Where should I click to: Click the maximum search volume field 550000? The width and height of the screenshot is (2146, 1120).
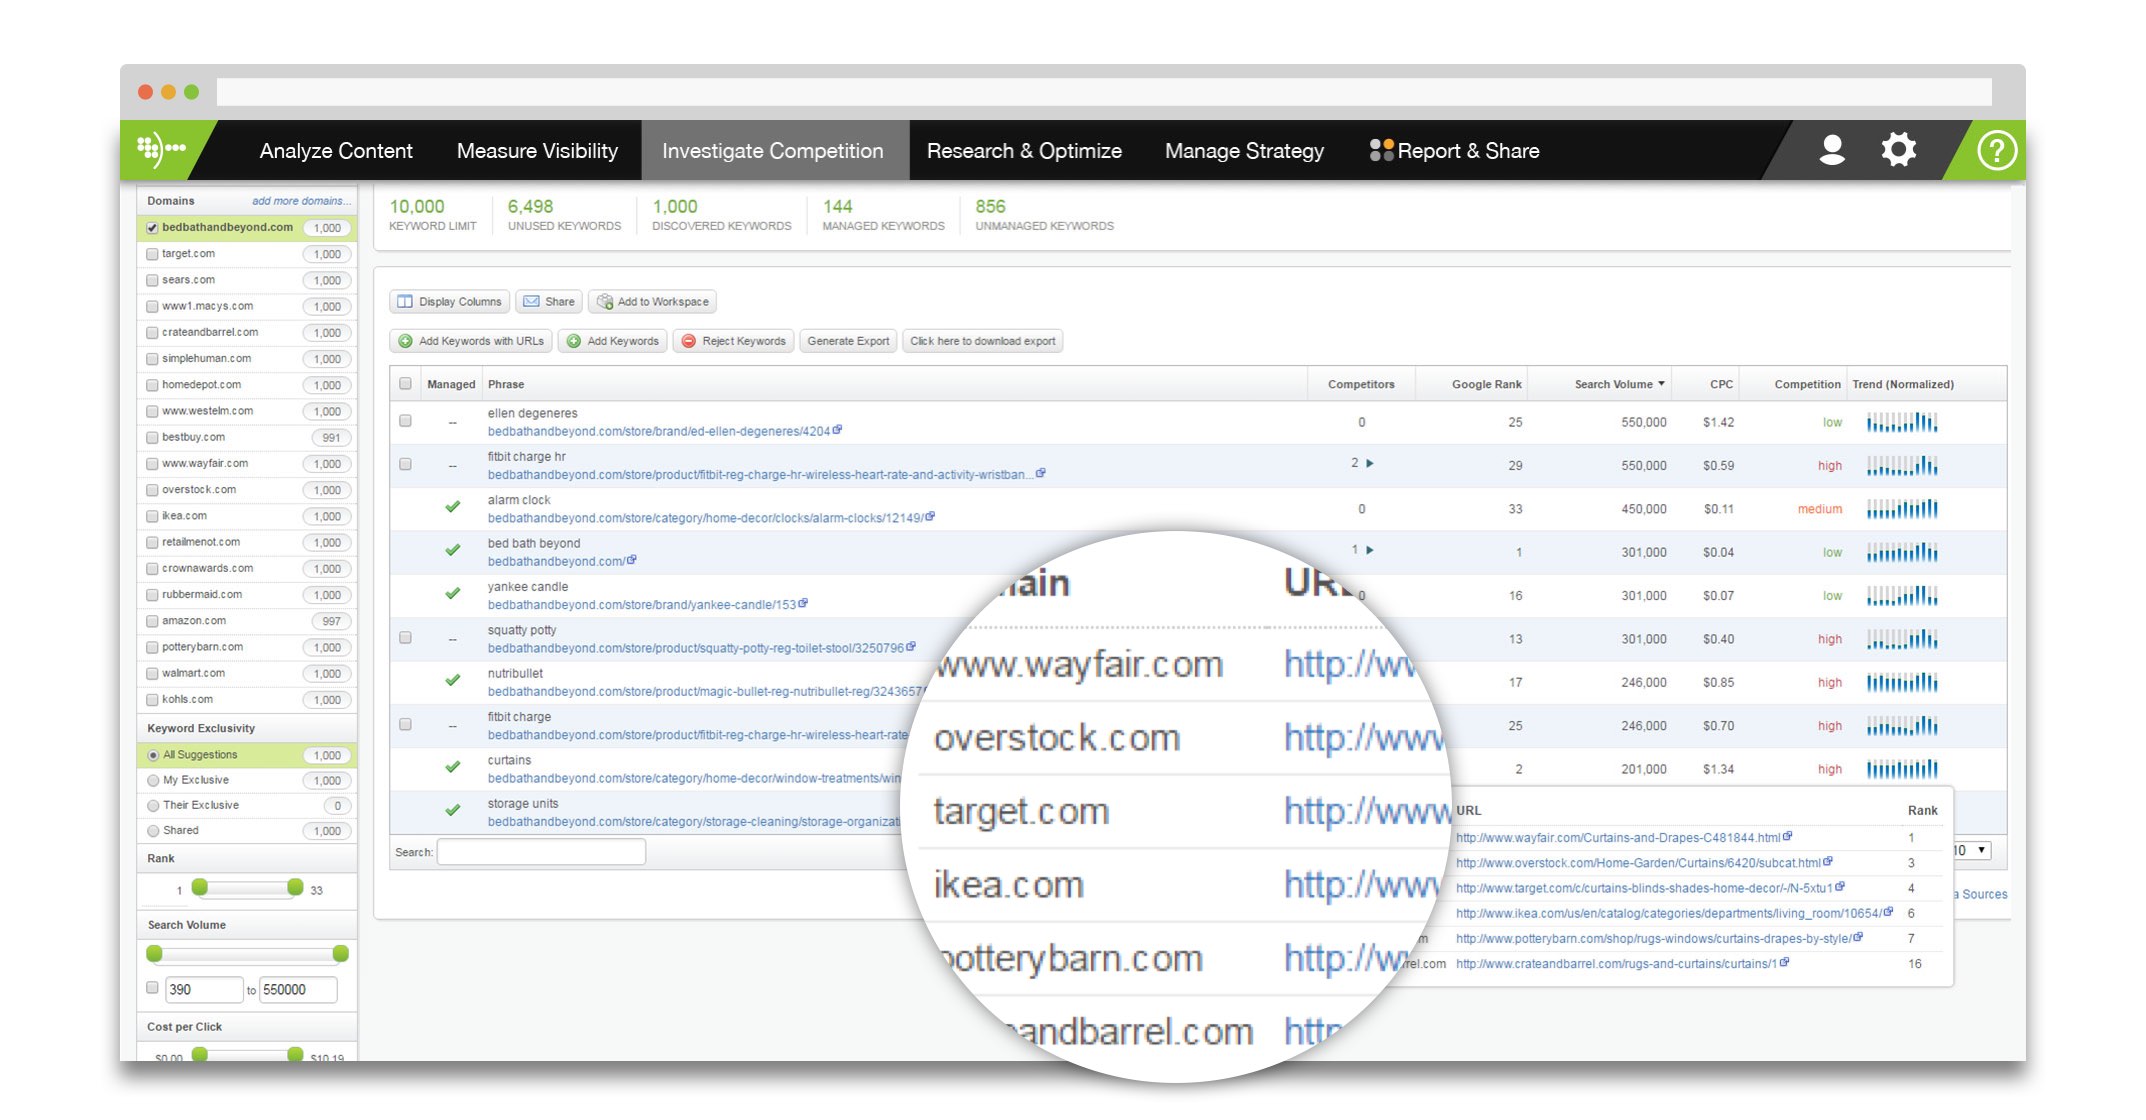pos(298,989)
